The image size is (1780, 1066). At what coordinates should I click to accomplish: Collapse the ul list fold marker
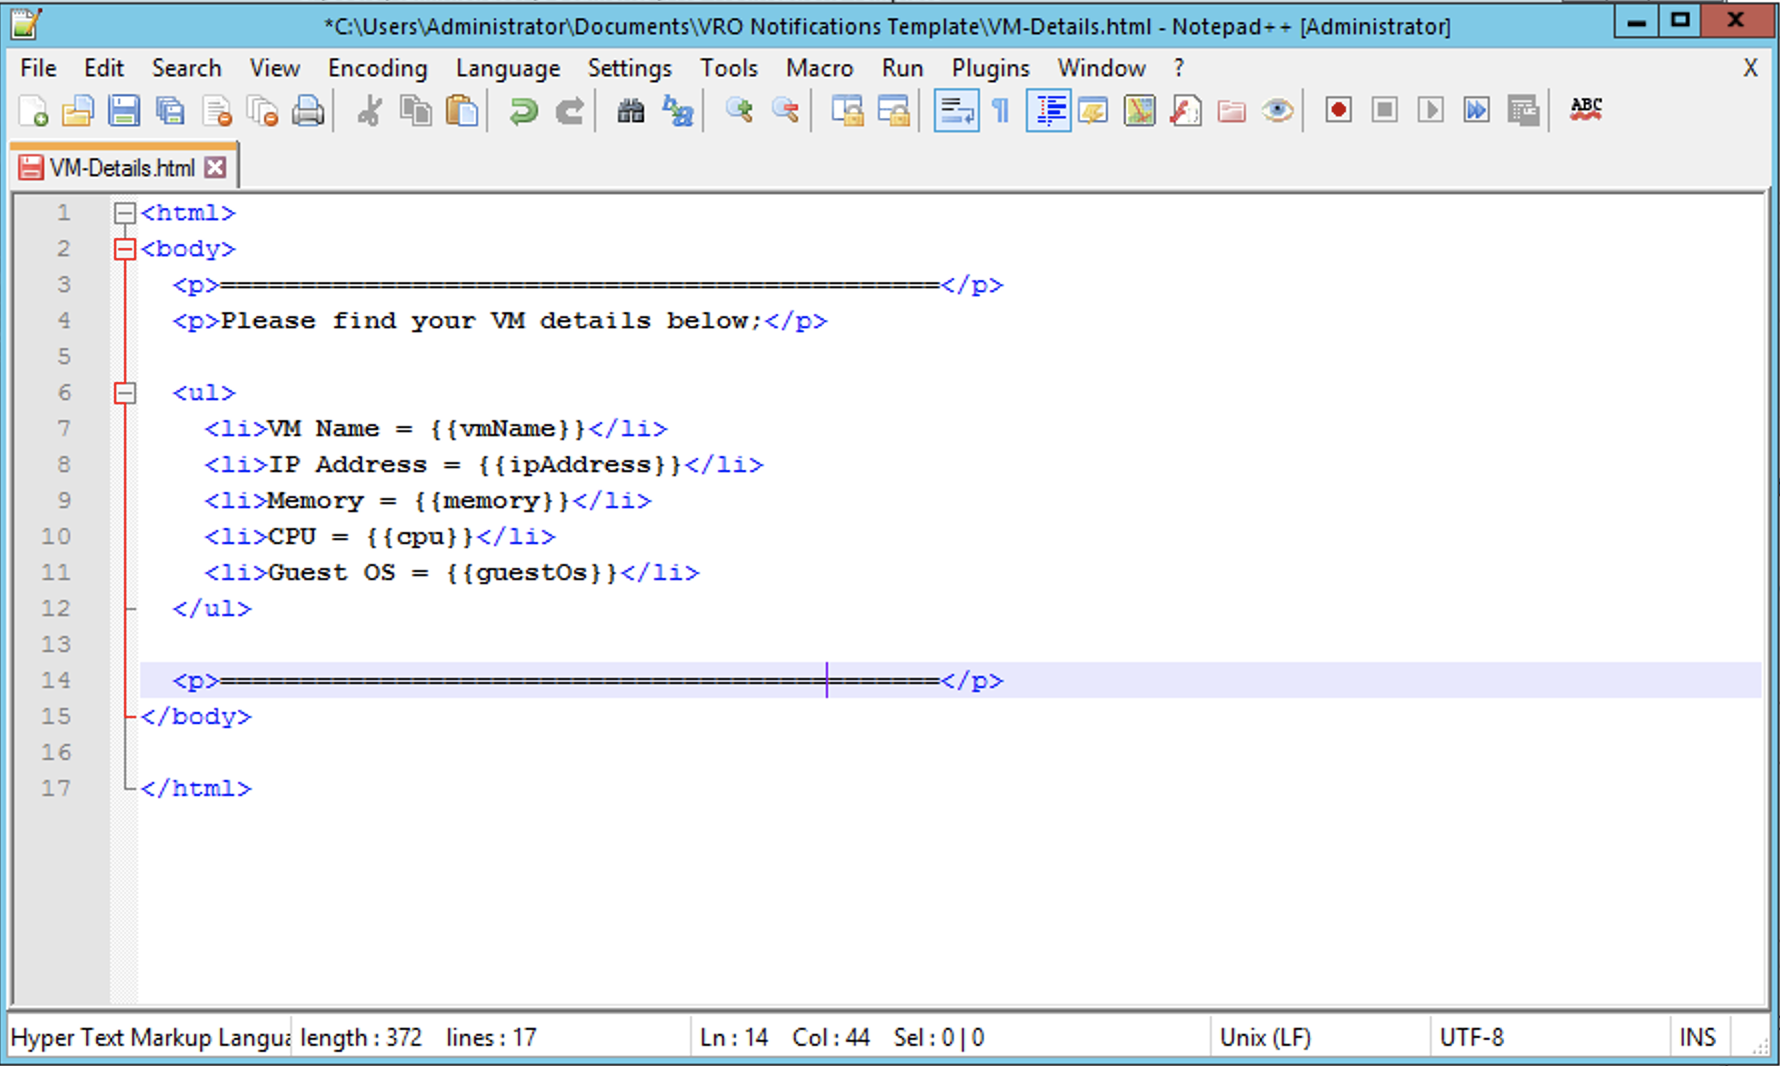(125, 393)
